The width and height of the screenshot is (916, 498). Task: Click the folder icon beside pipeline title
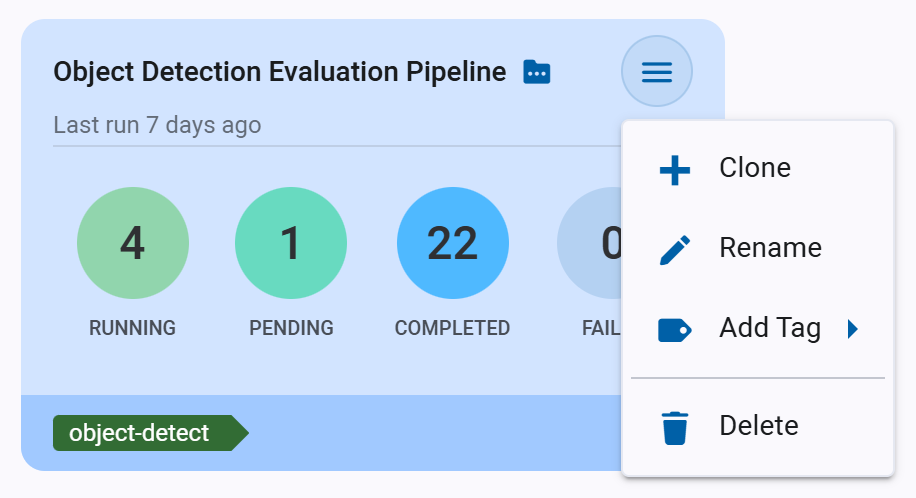click(536, 72)
